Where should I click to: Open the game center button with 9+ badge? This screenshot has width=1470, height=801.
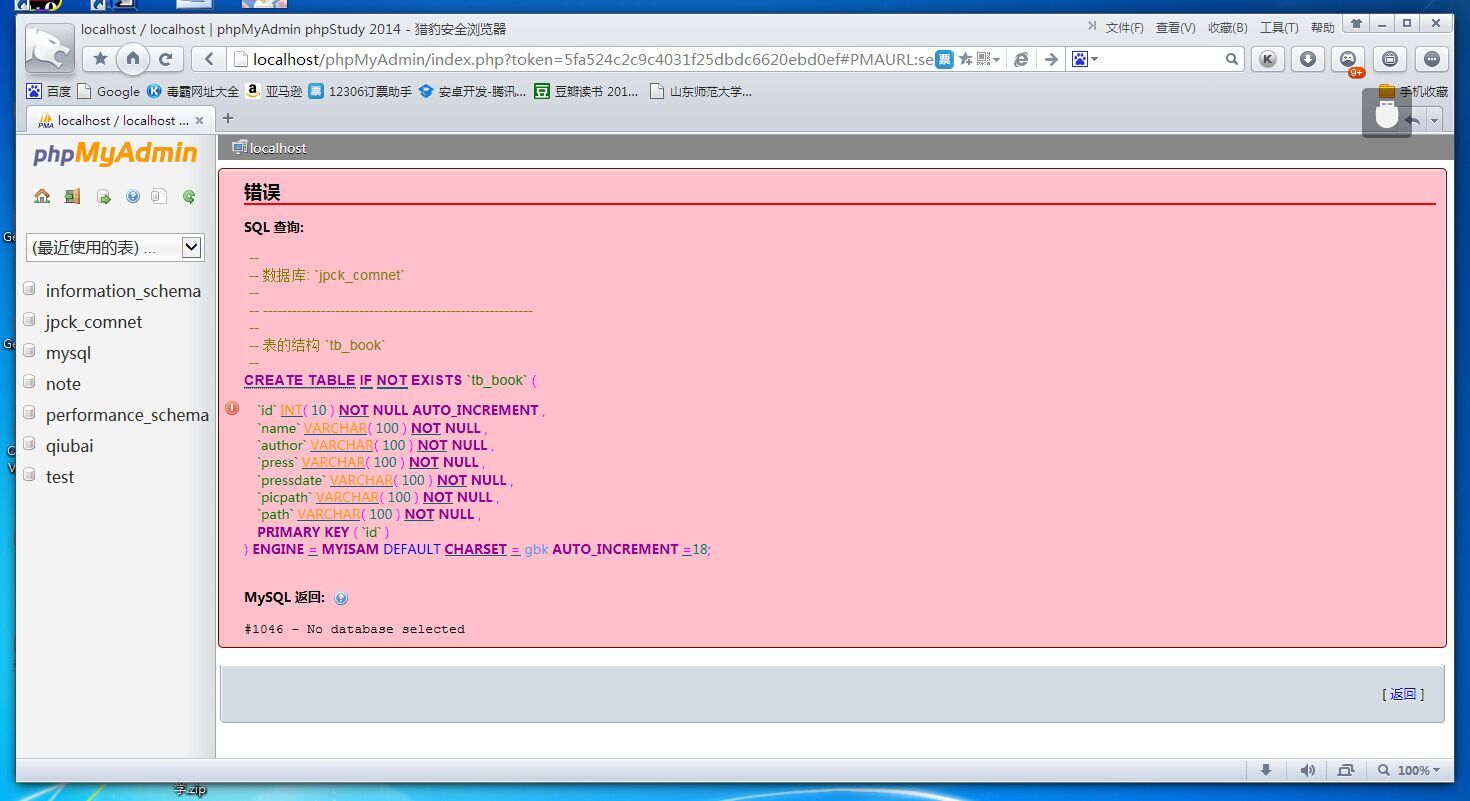pyautogui.click(x=1348, y=59)
